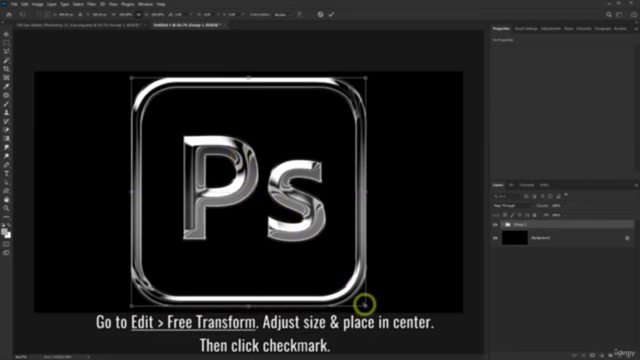Viewport: 640px width, 360px height.
Task: Open the Filter menu
Action: pos(91,4)
